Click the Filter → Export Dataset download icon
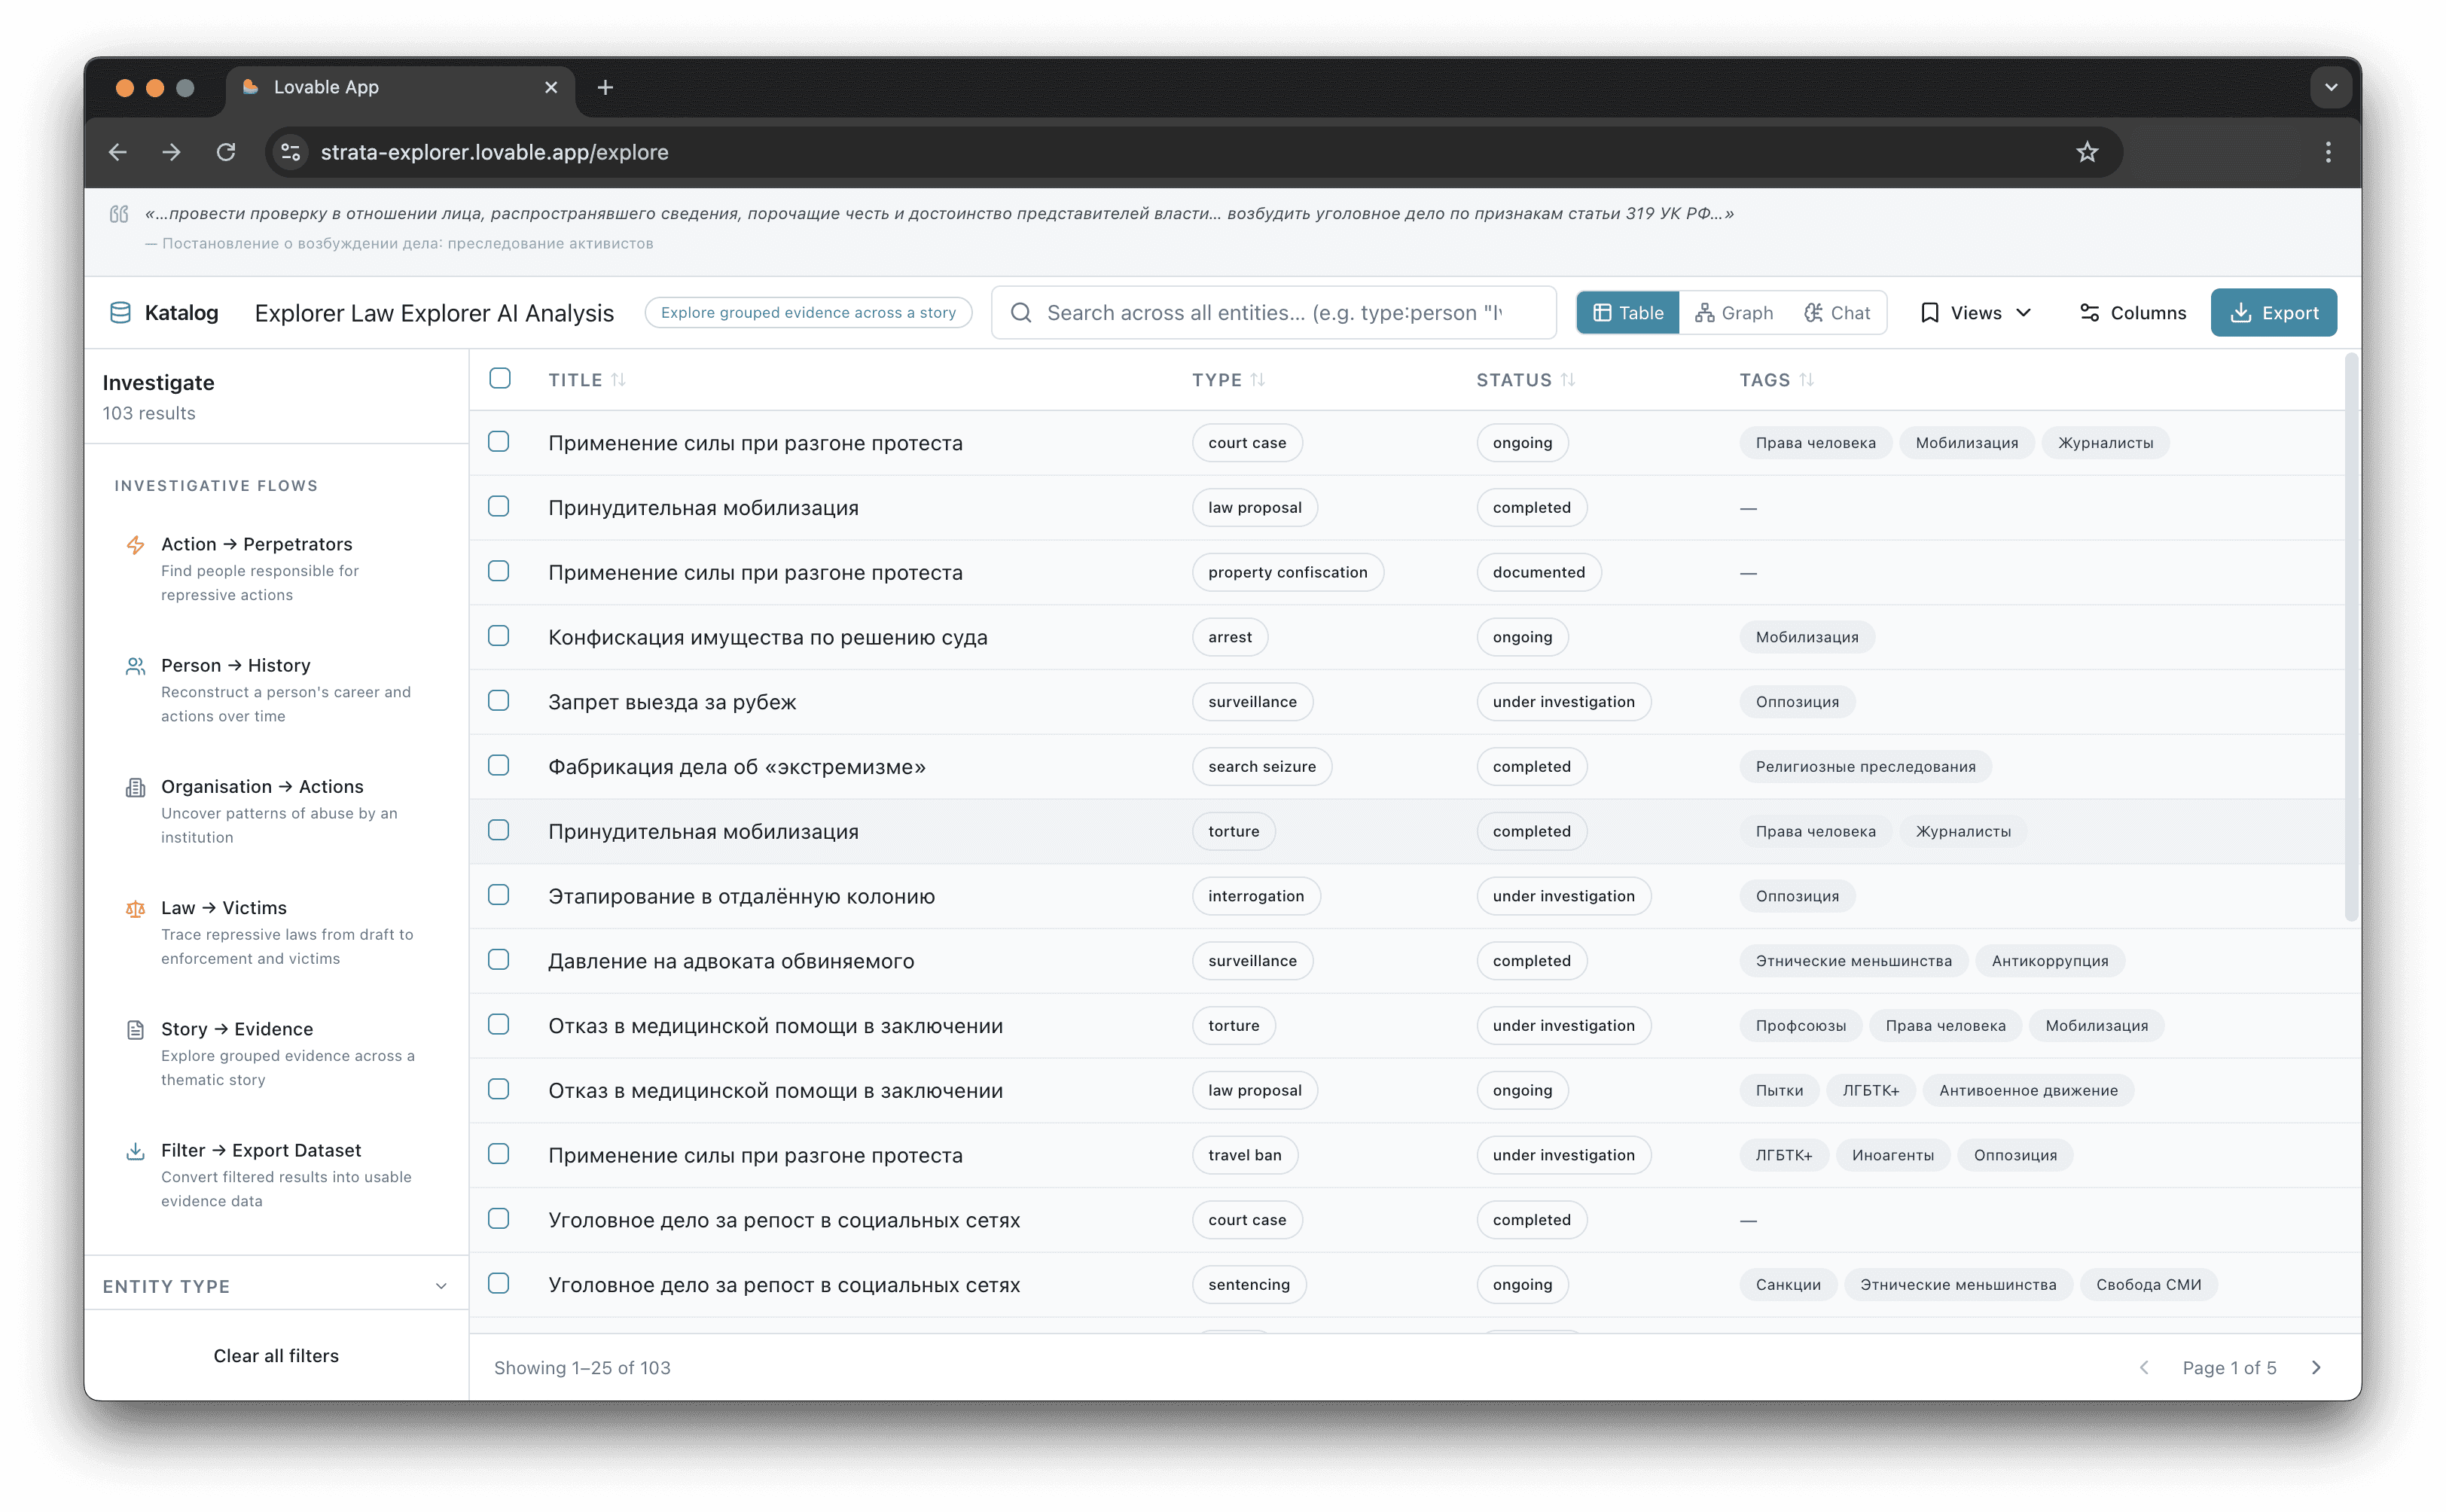The width and height of the screenshot is (2446, 1512). [135, 1151]
